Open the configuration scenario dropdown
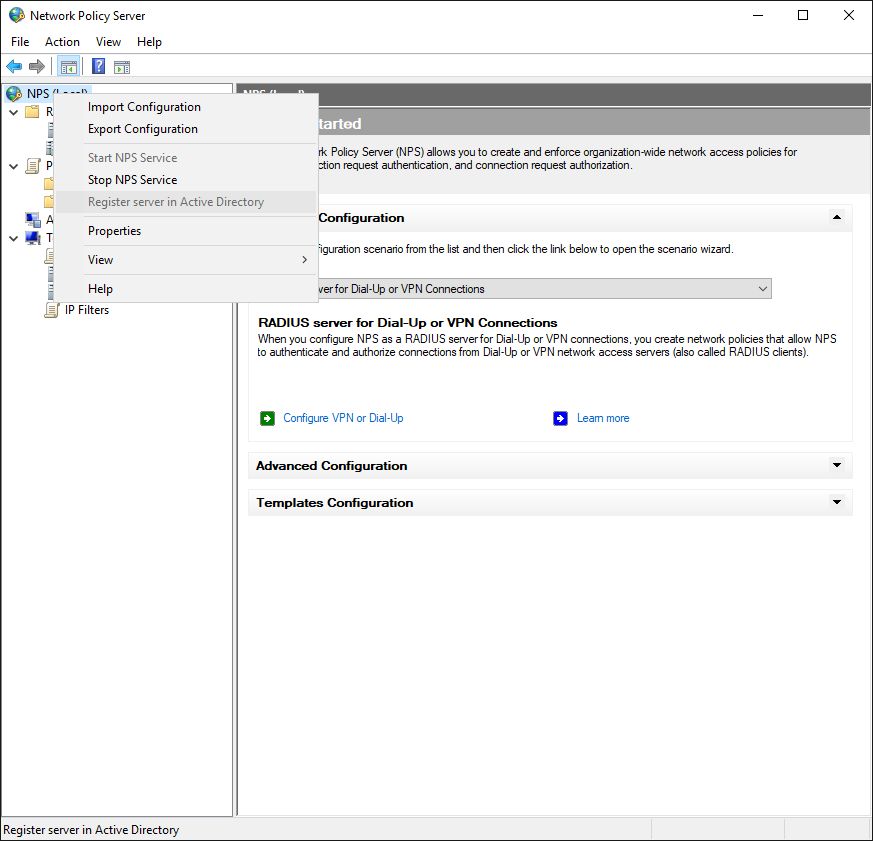The width and height of the screenshot is (873, 841). pos(763,289)
